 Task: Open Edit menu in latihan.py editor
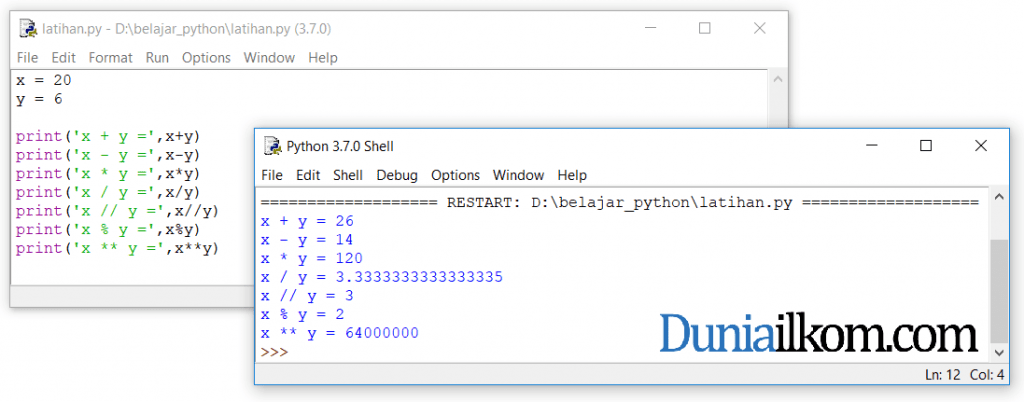[63, 57]
